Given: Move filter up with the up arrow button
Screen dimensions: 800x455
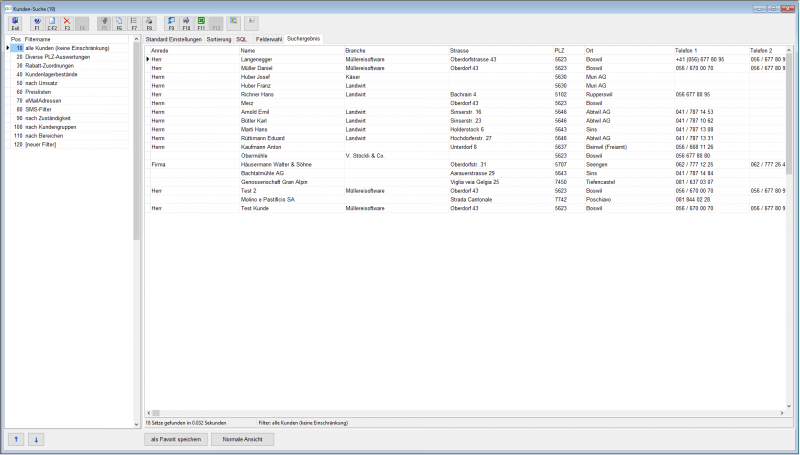Looking at the screenshot, I should point(16,439).
